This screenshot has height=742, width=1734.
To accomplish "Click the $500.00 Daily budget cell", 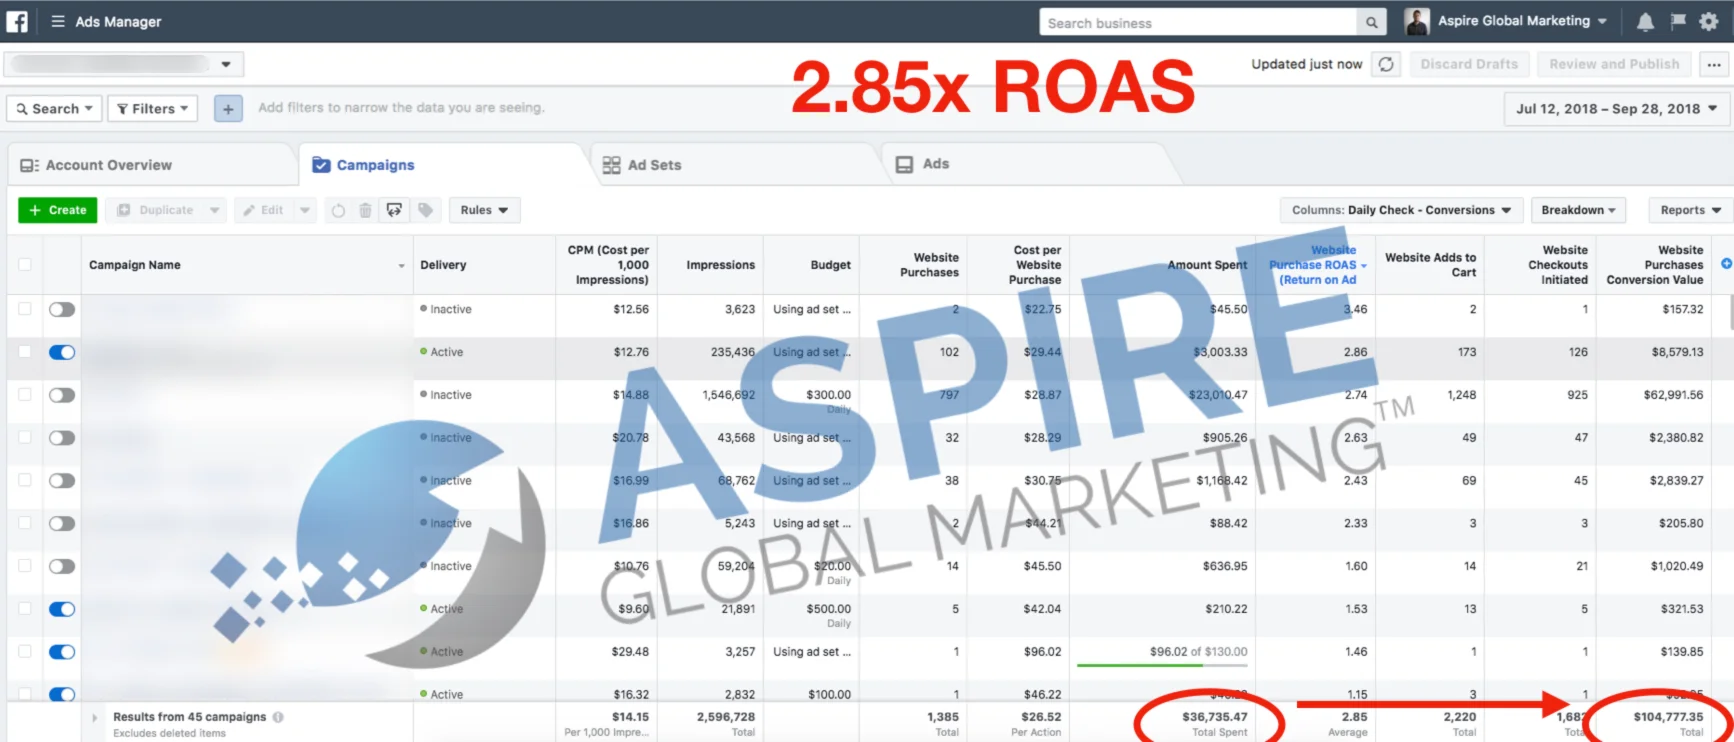I will [811, 614].
